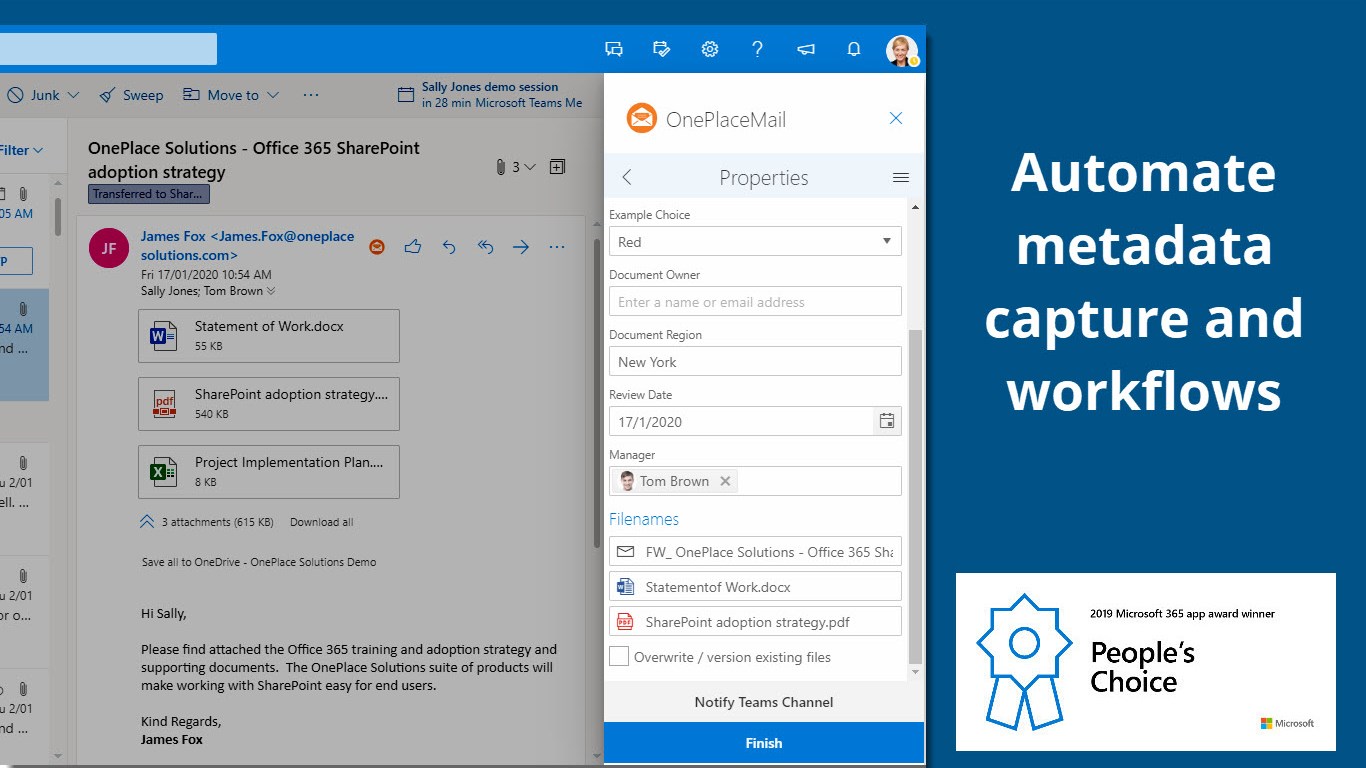The width and height of the screenshot is (1366, 768).
Task: Expand the recipients list chevron
Action: 271,291
